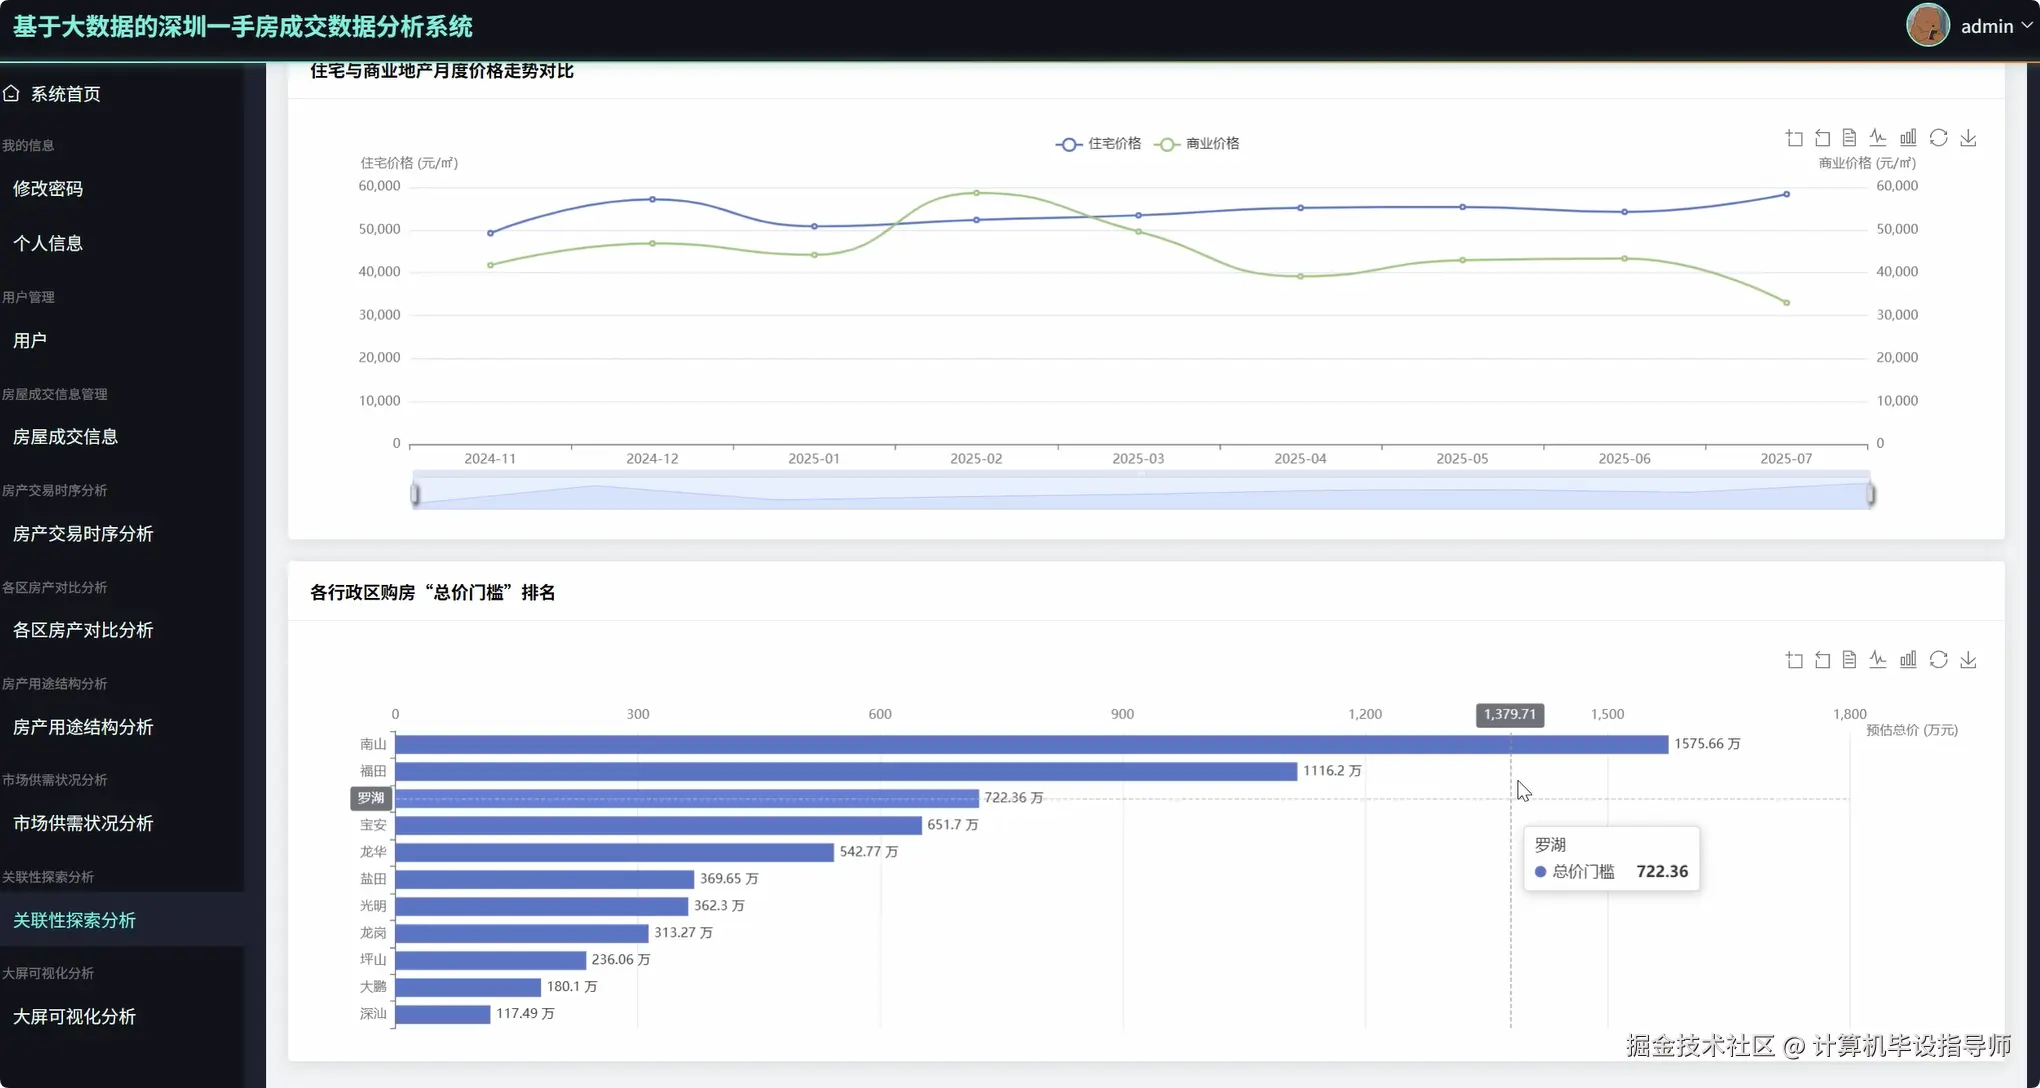Open data view on district ranking chart

pos(1849,660)
